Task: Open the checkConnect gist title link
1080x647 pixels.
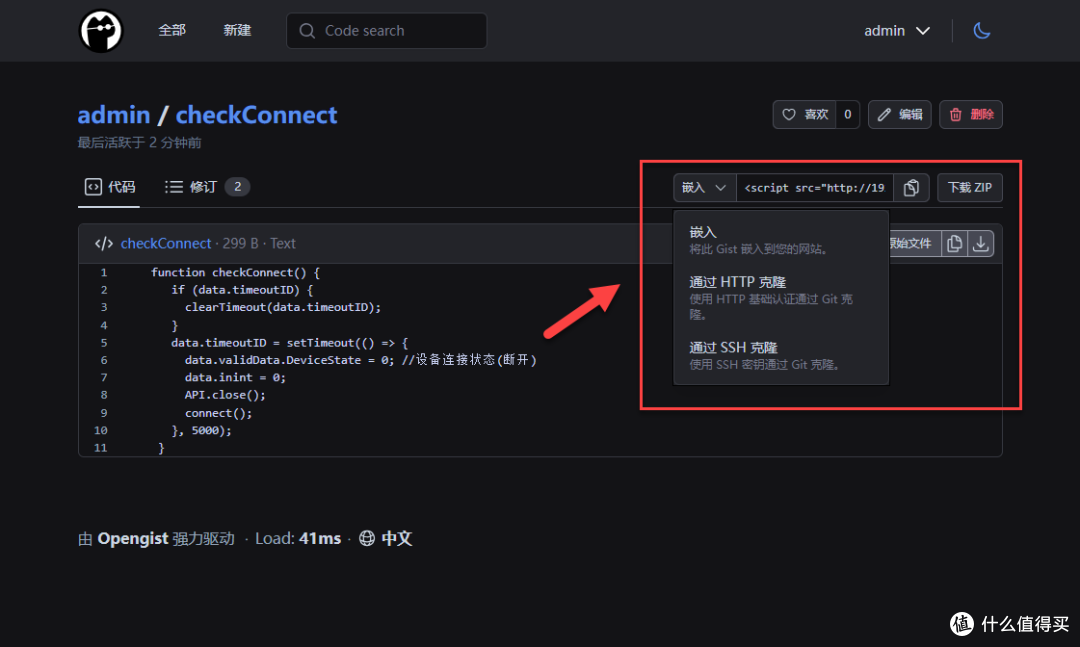Action: 256,115
